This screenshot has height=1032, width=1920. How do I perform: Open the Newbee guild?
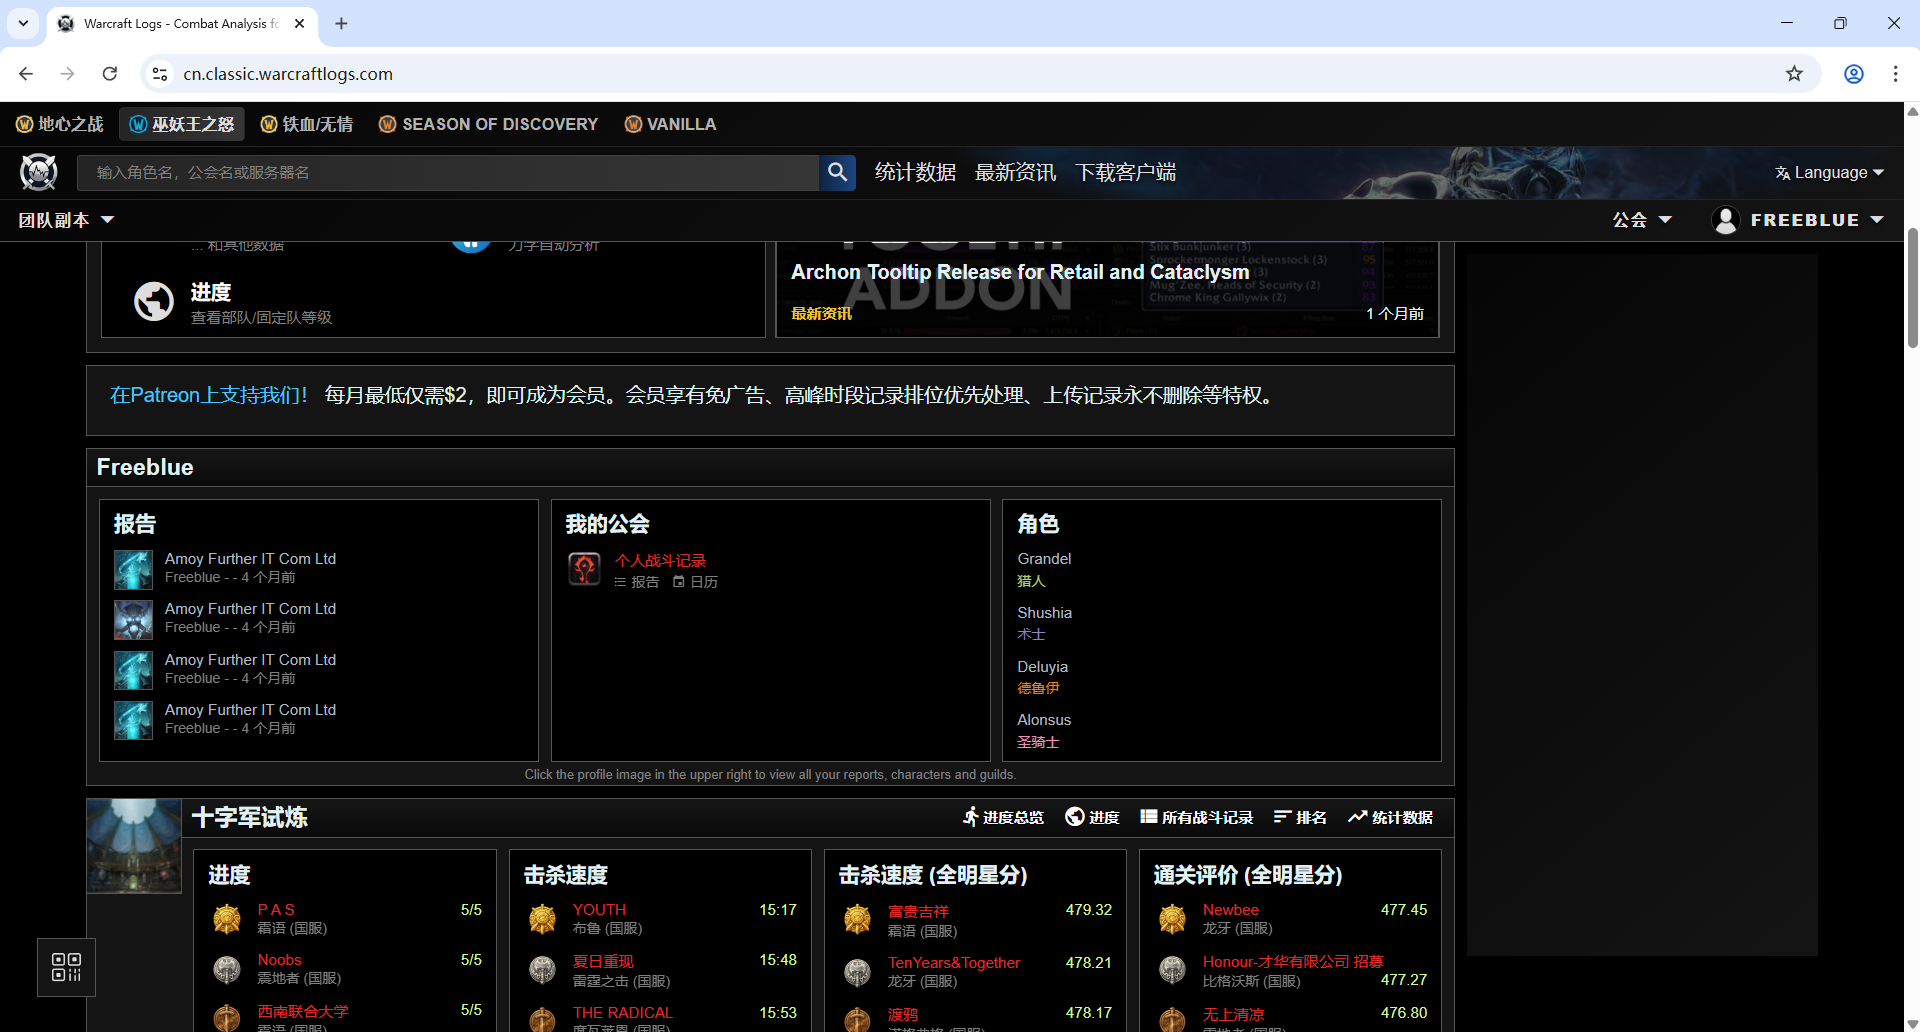(1230, 910)
